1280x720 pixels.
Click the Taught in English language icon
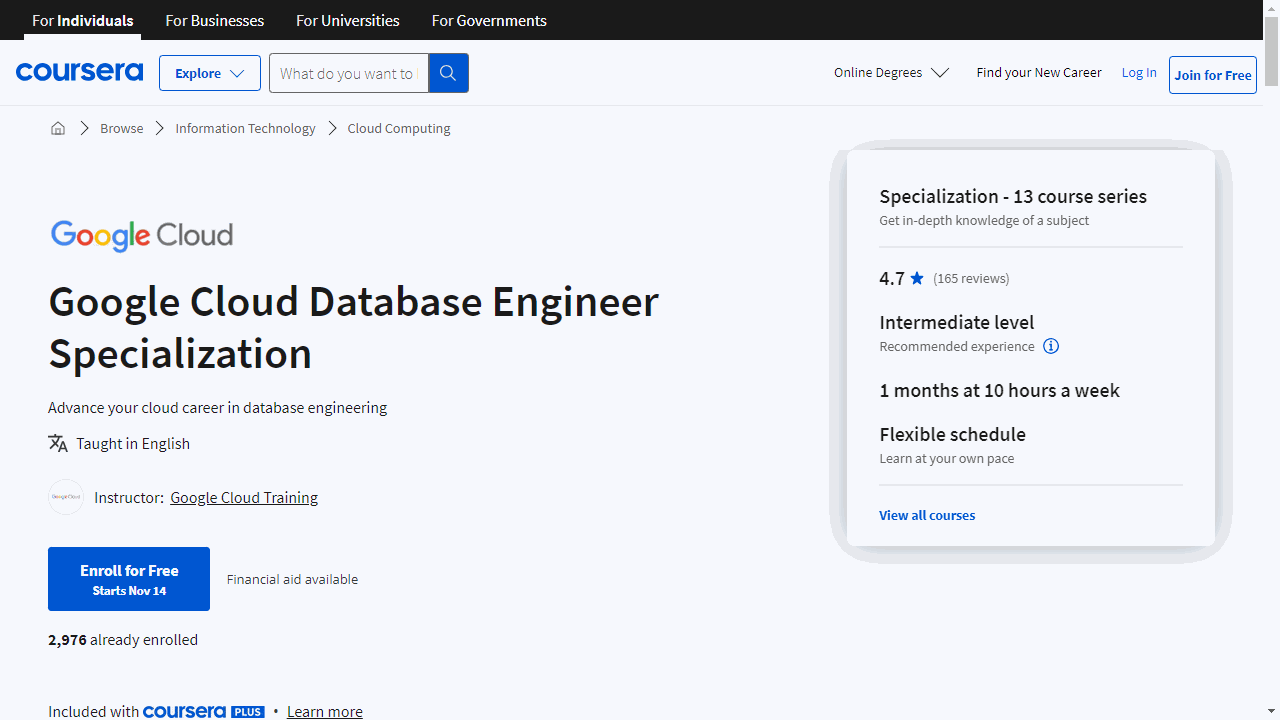[x=58, y=443]
